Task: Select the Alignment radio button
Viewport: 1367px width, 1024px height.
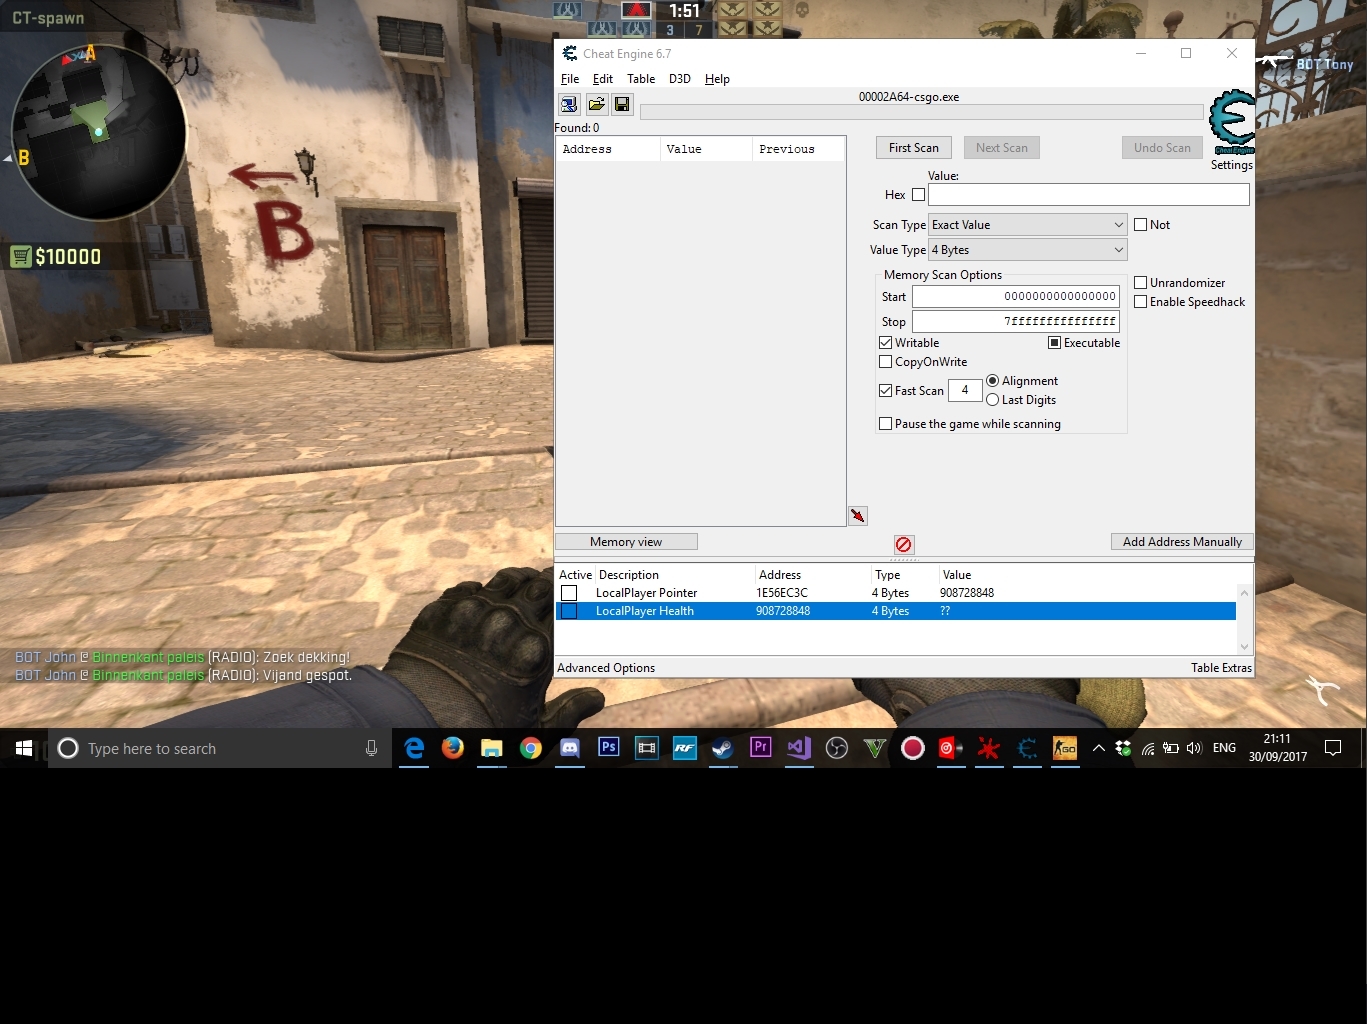Action: pyautogui.click(x=992, y=381)
